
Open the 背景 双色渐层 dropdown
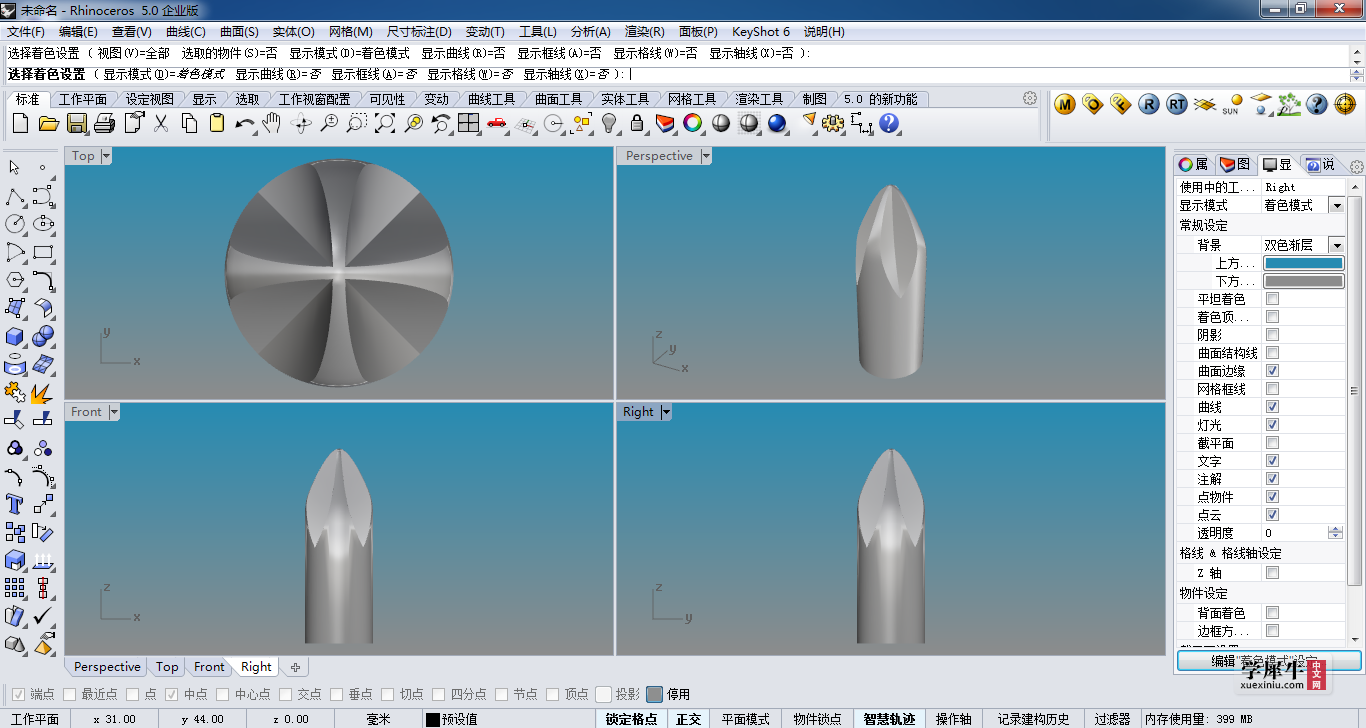tap(1335, 245)
